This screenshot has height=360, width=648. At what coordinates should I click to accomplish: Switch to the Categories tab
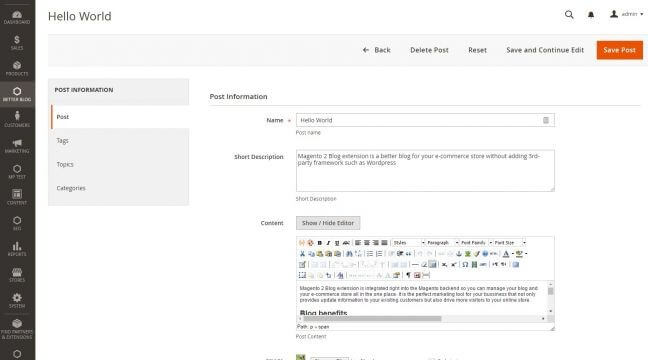click(x=120, y=188)
